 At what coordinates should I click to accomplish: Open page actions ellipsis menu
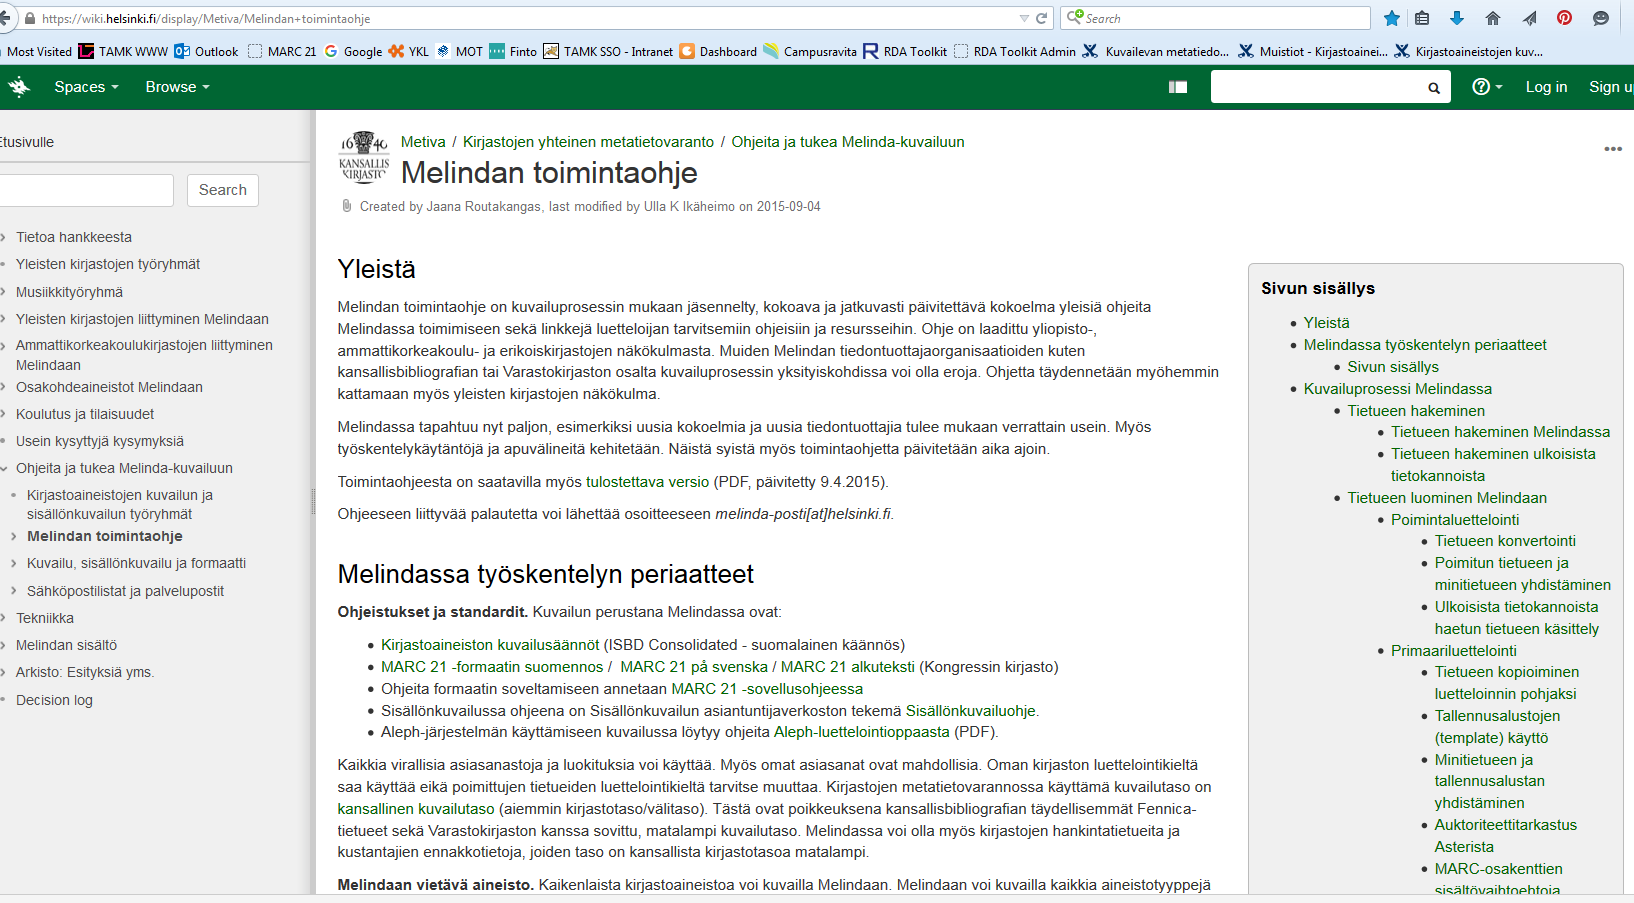coord(1613,149)
